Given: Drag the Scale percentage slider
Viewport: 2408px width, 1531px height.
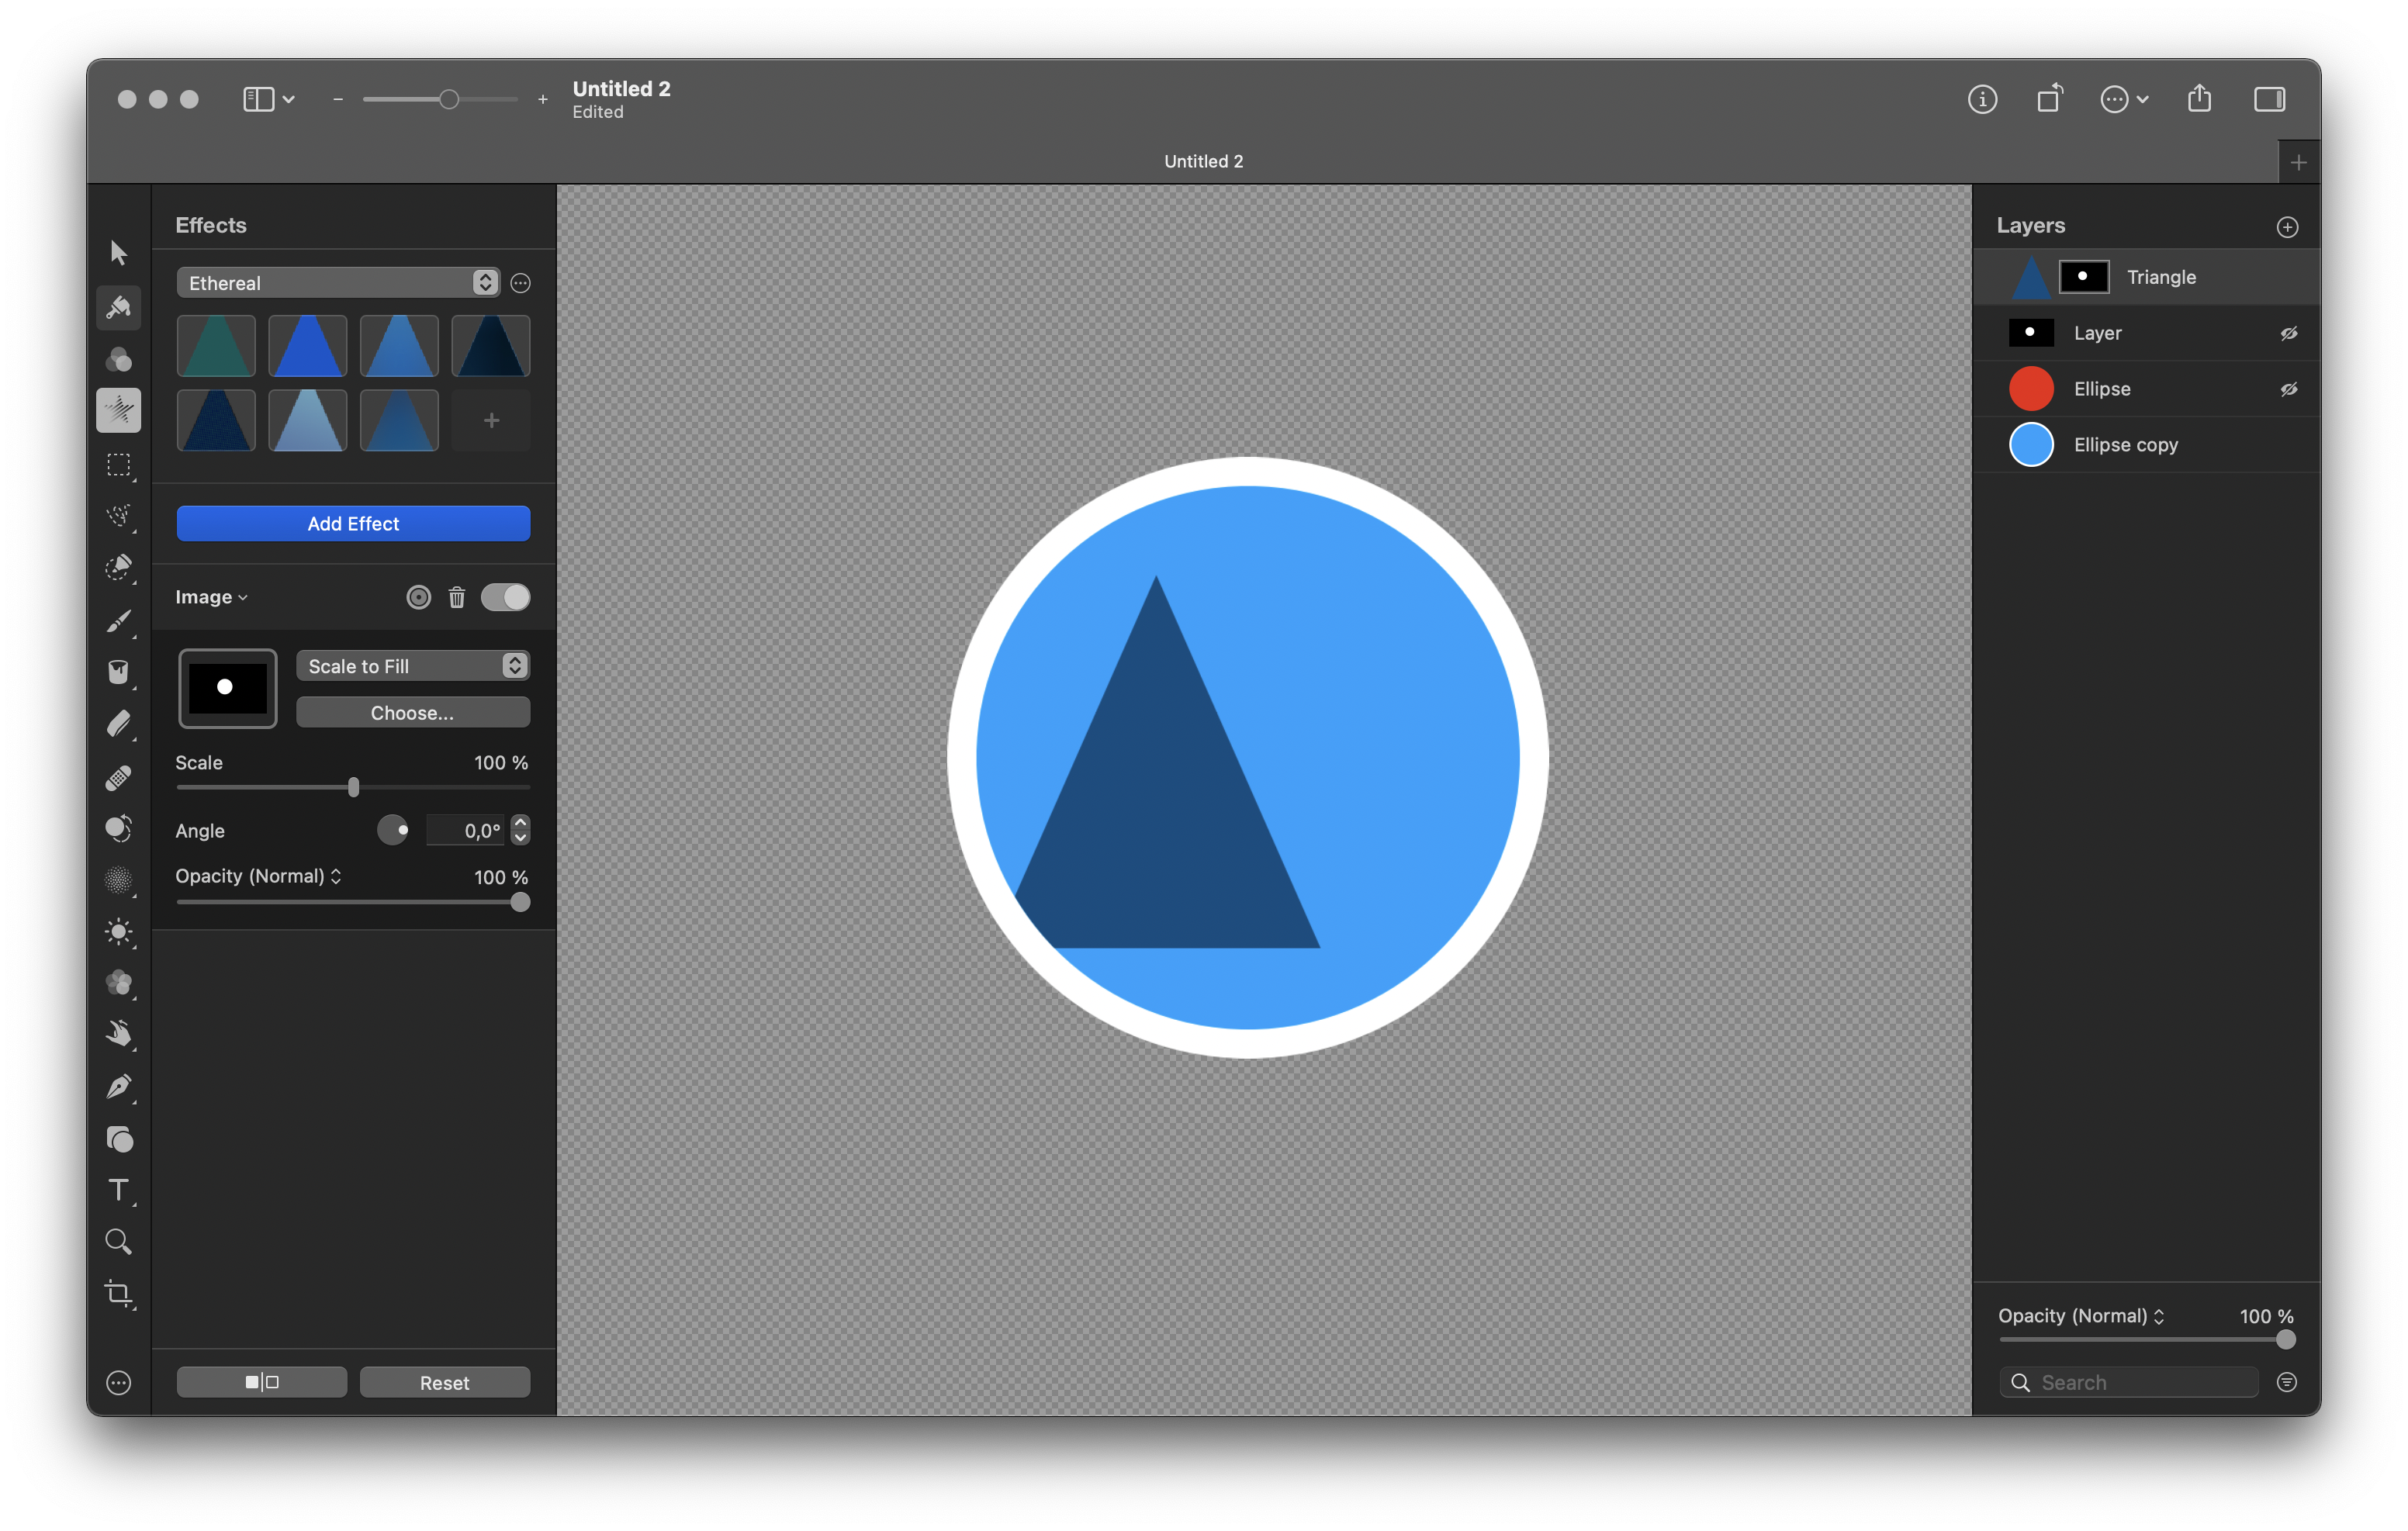Looking at the screenshot, I should (351, 787).
